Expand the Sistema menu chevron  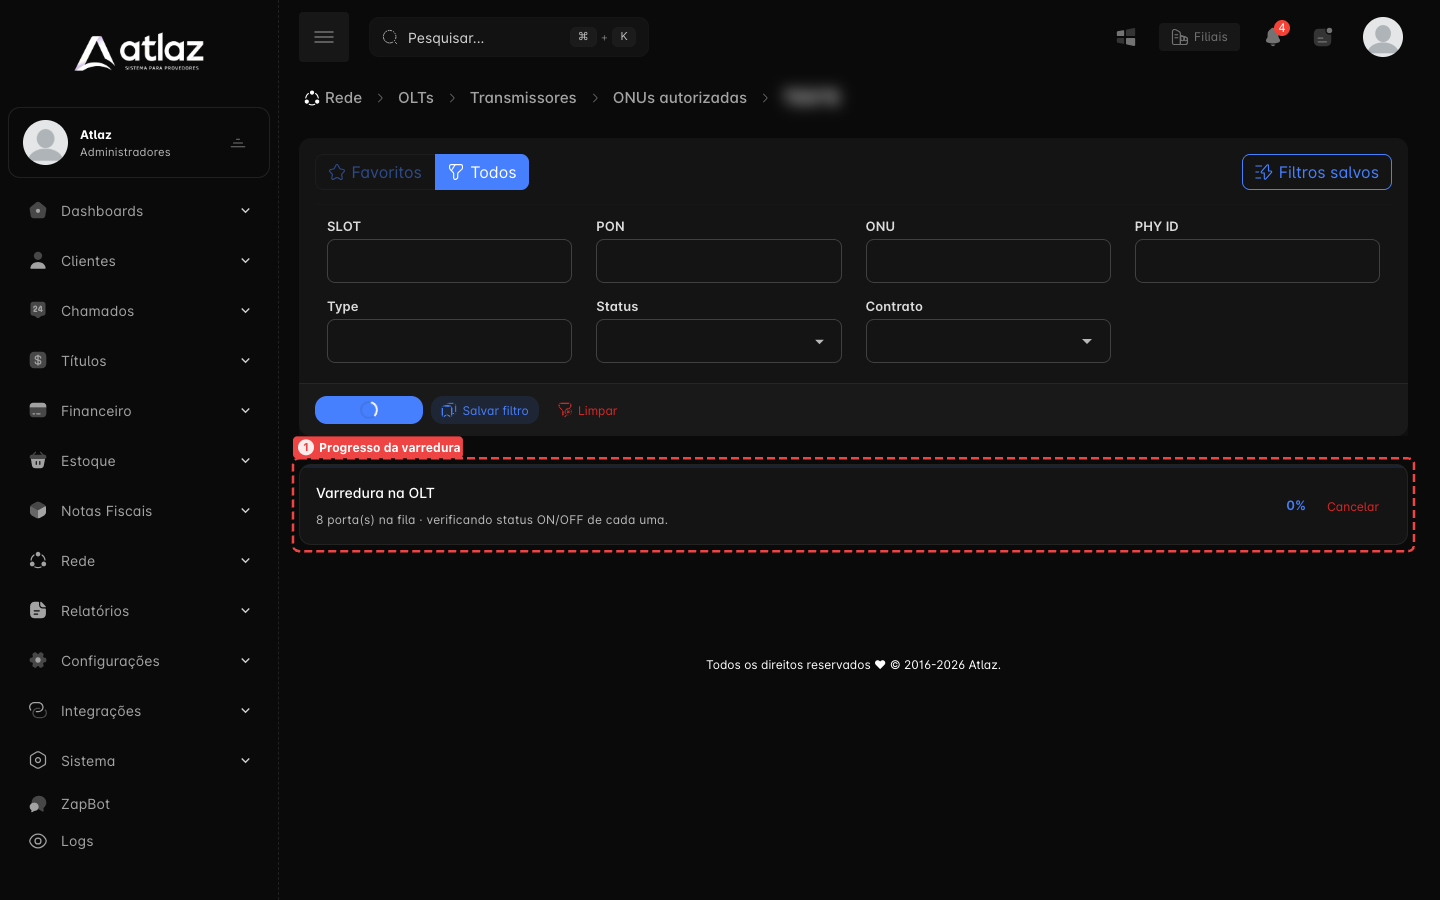245,761
